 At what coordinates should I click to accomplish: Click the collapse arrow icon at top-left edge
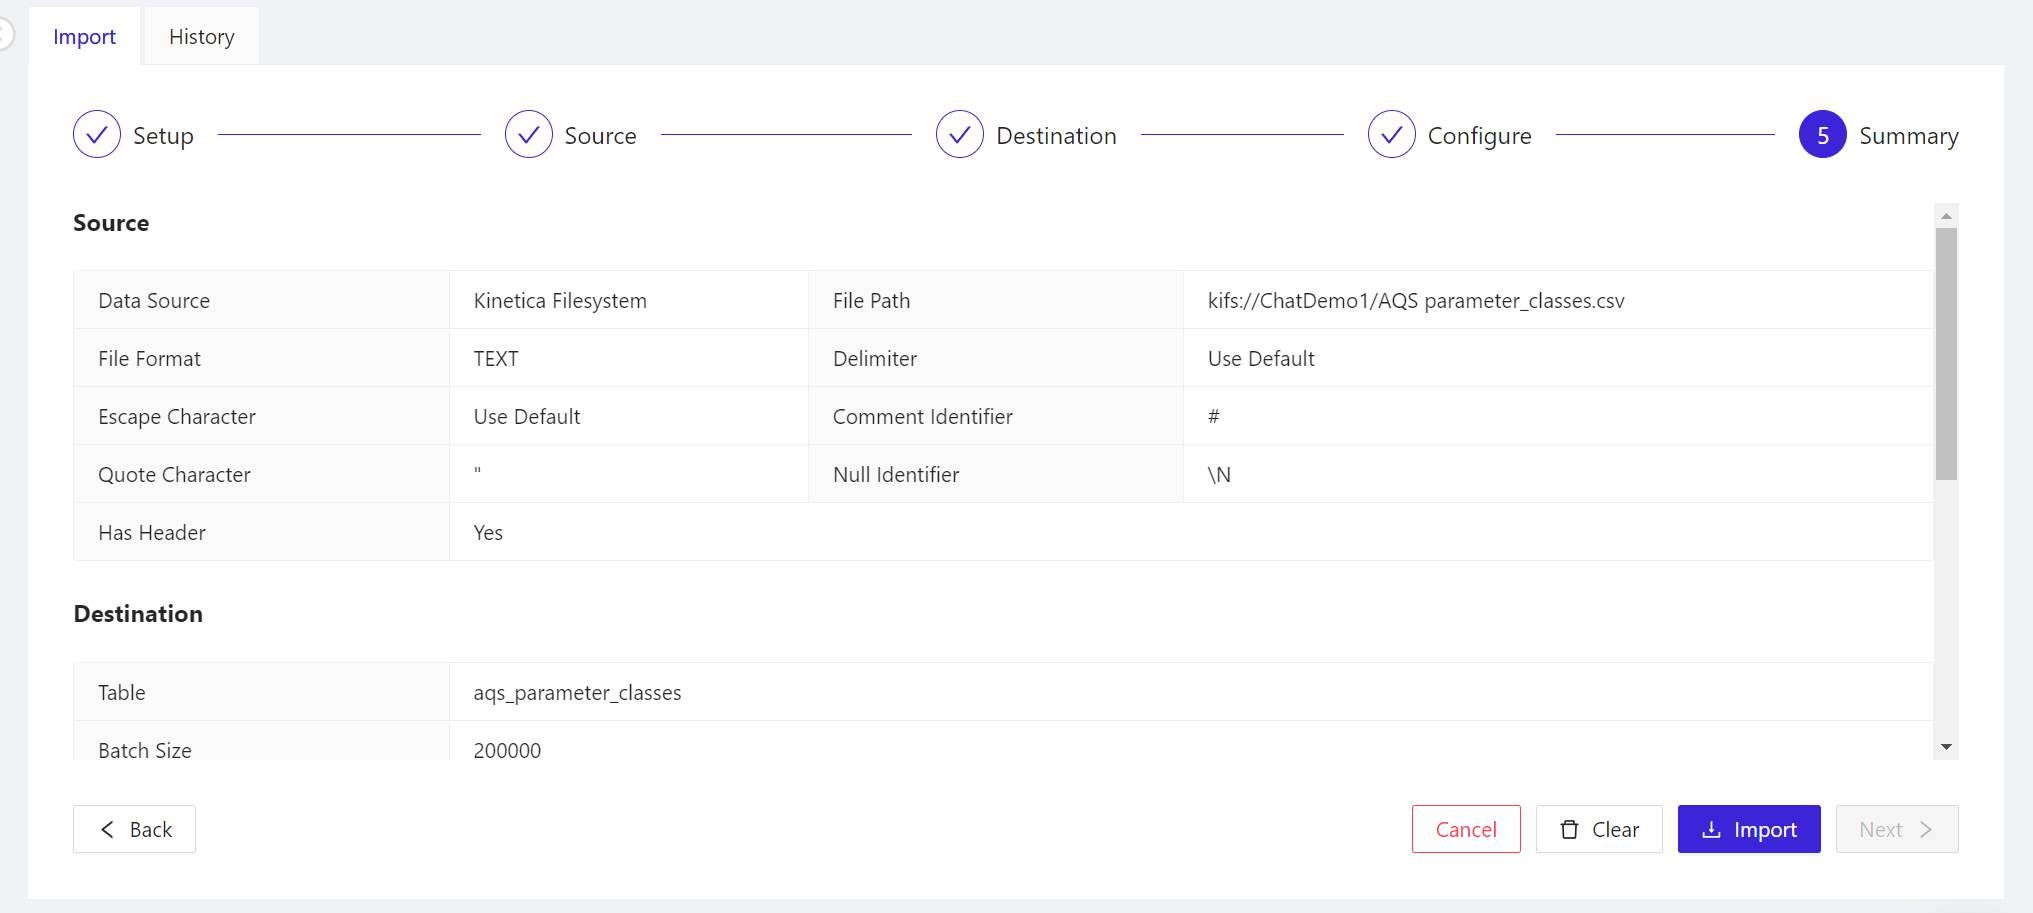[5, 35]
